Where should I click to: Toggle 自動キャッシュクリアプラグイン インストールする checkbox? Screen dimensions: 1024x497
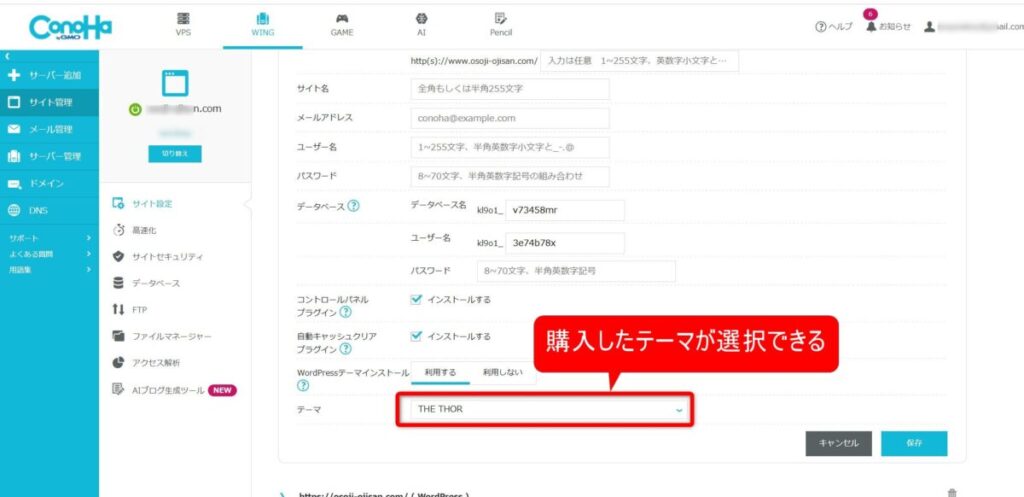[x=416, y=336]
